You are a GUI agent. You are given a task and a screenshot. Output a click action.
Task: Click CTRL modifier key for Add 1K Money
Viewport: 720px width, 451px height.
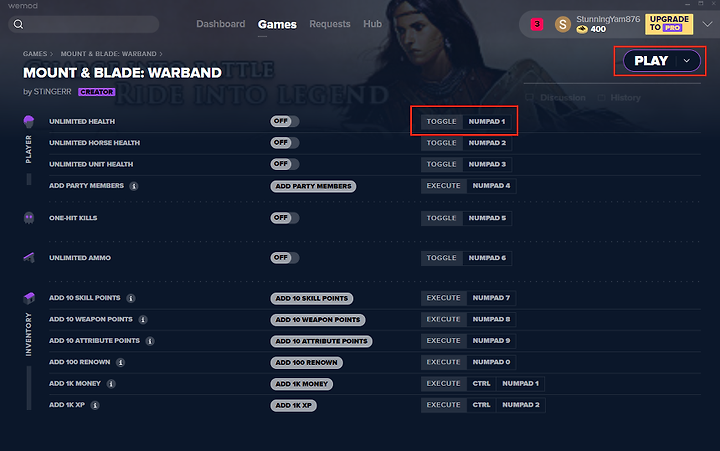(481, 383)
